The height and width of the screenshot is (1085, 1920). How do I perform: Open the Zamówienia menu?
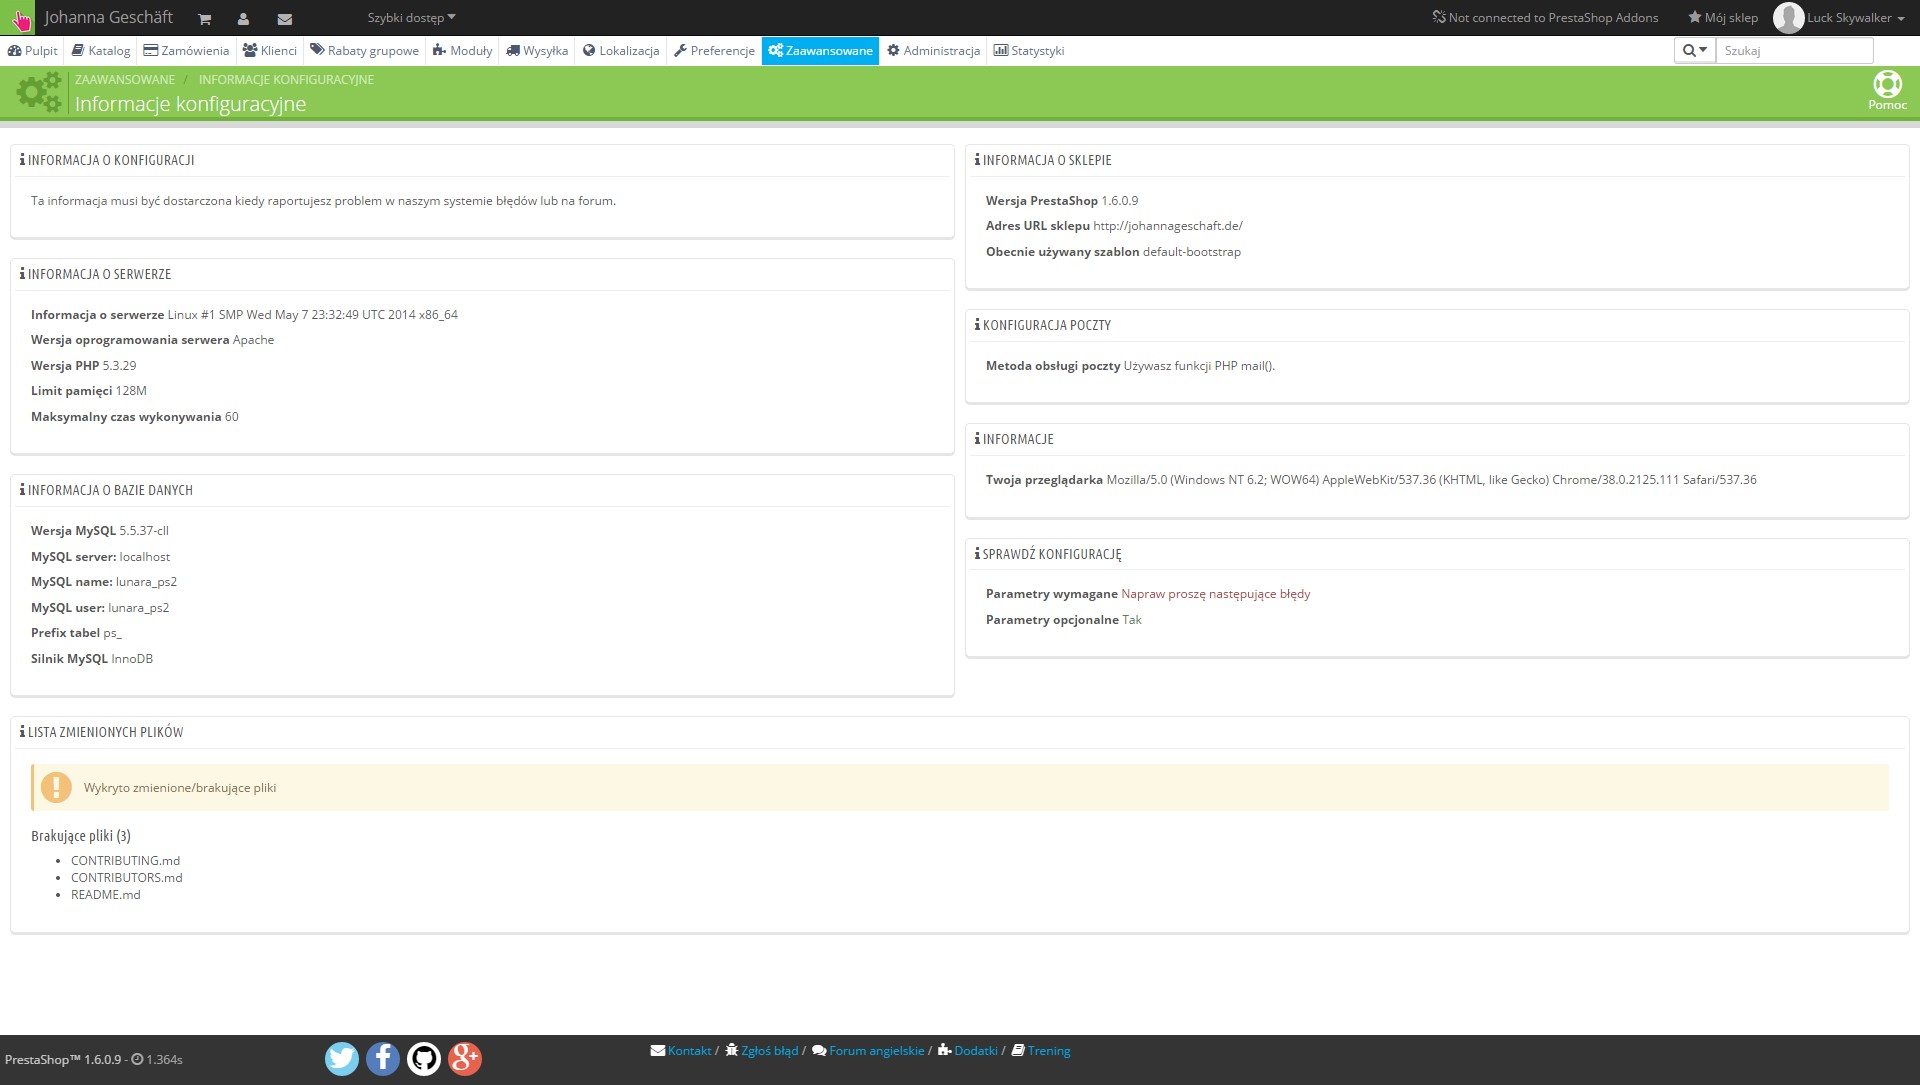pos(186,50)
